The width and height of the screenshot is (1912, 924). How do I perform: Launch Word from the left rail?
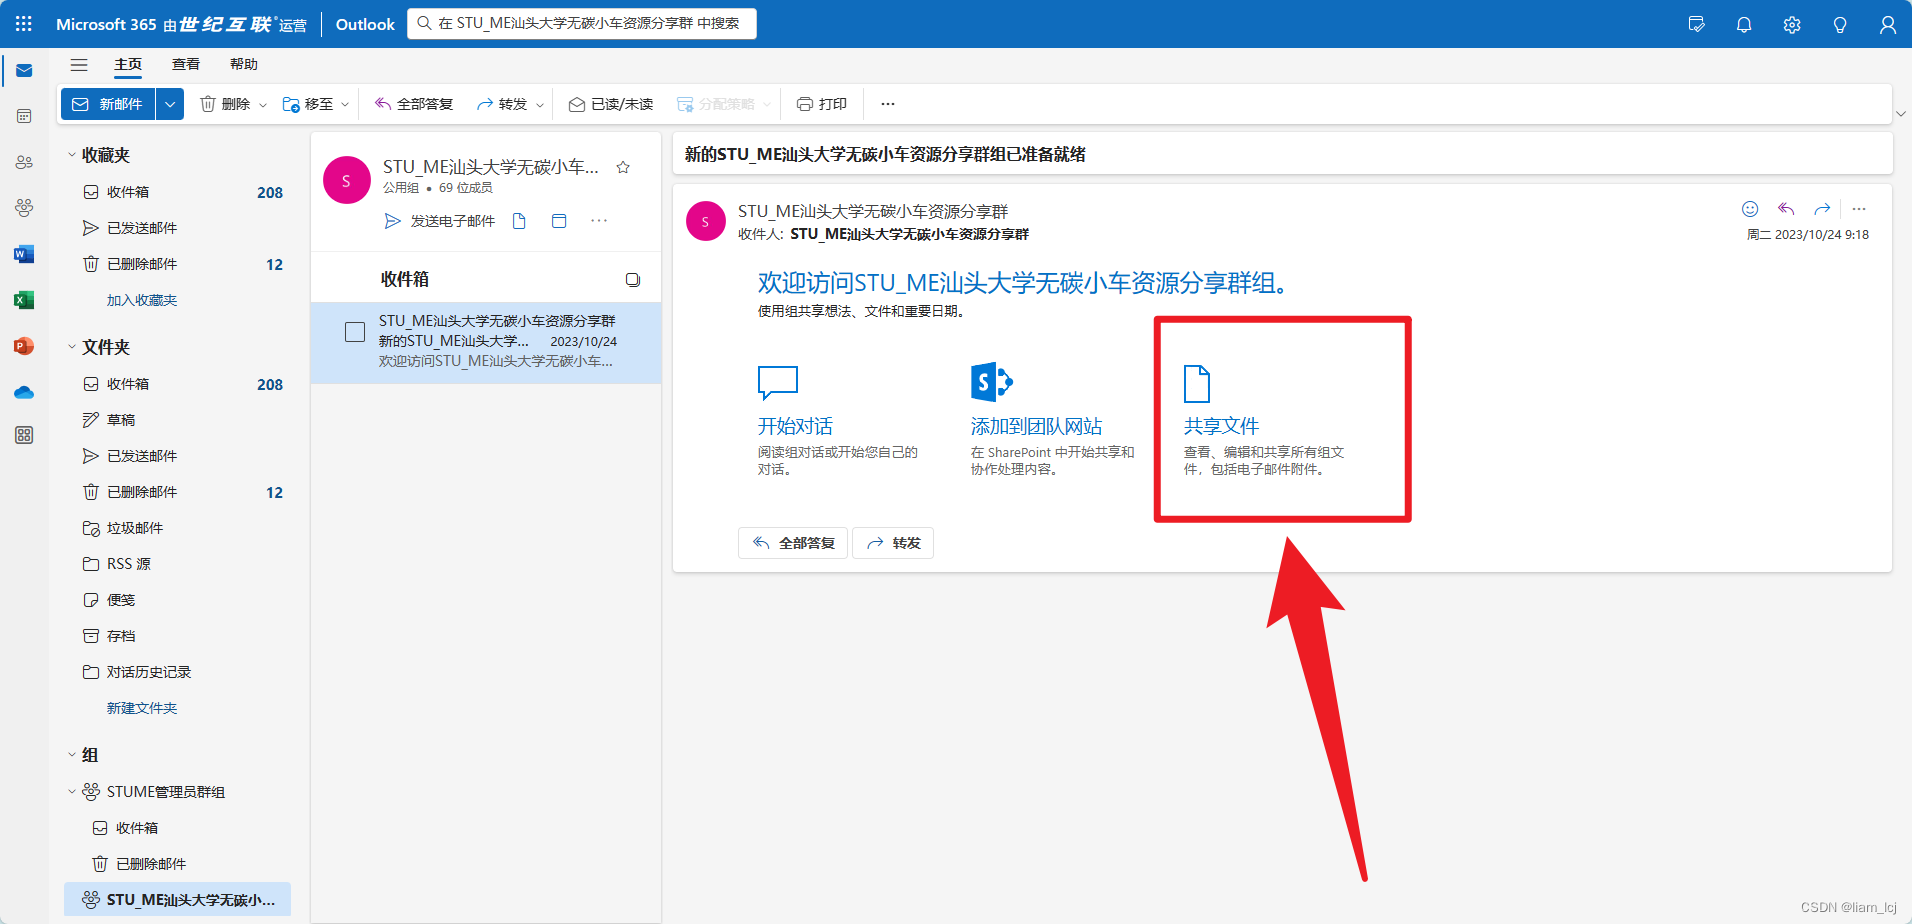coord(24,254)
